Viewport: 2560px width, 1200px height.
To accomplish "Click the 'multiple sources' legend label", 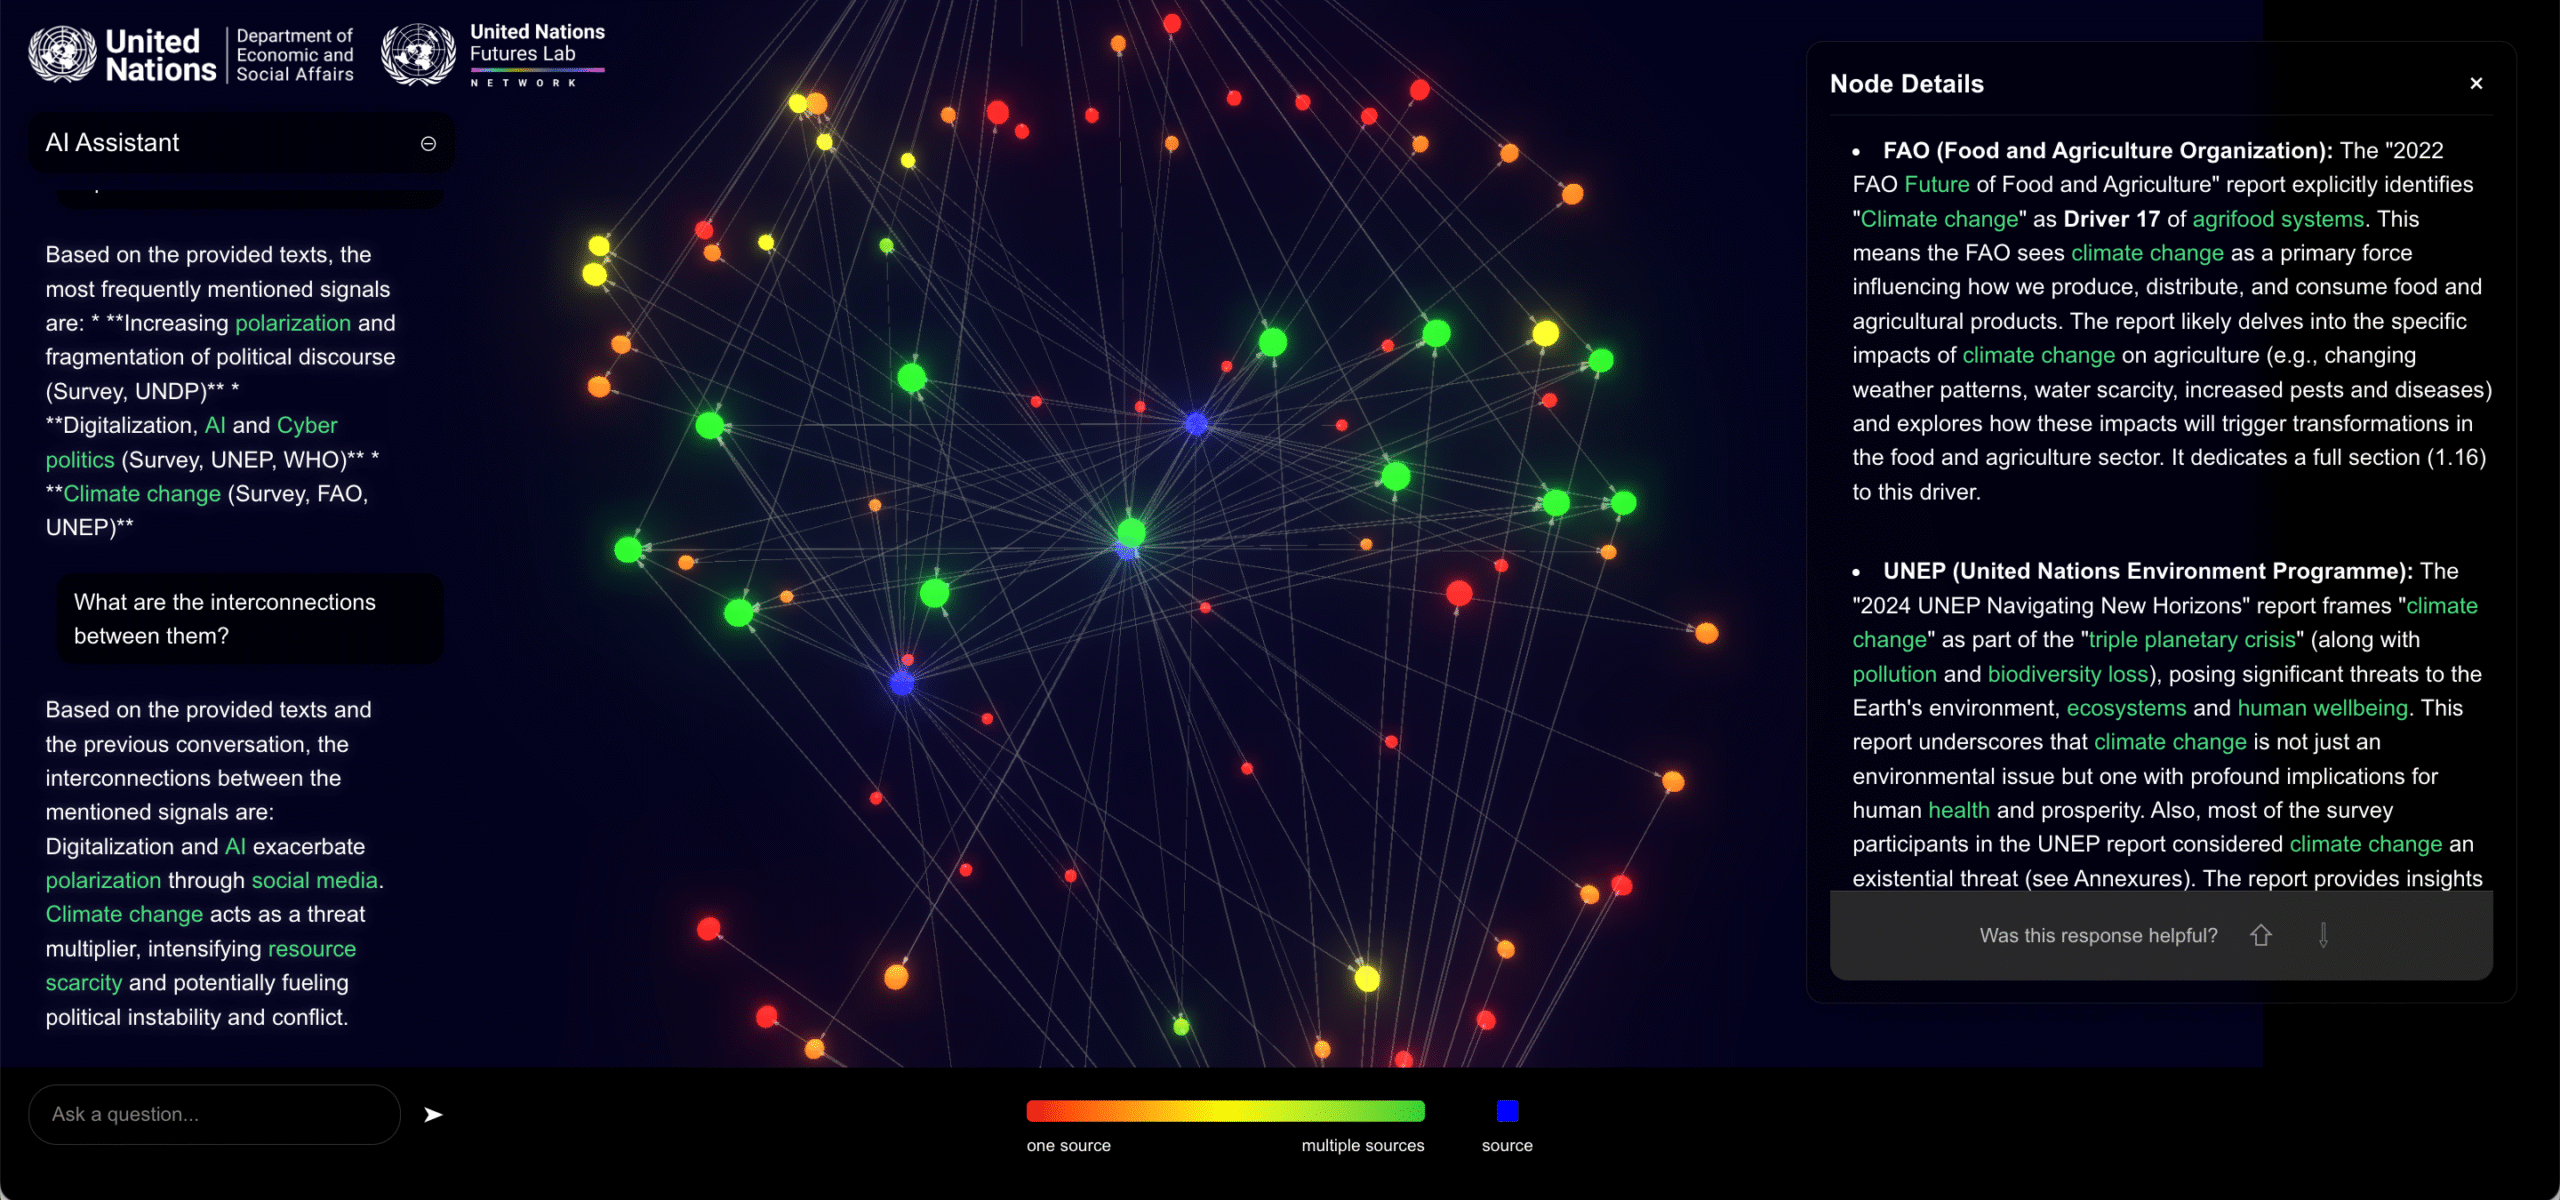I will (x=1362, y=1145).
